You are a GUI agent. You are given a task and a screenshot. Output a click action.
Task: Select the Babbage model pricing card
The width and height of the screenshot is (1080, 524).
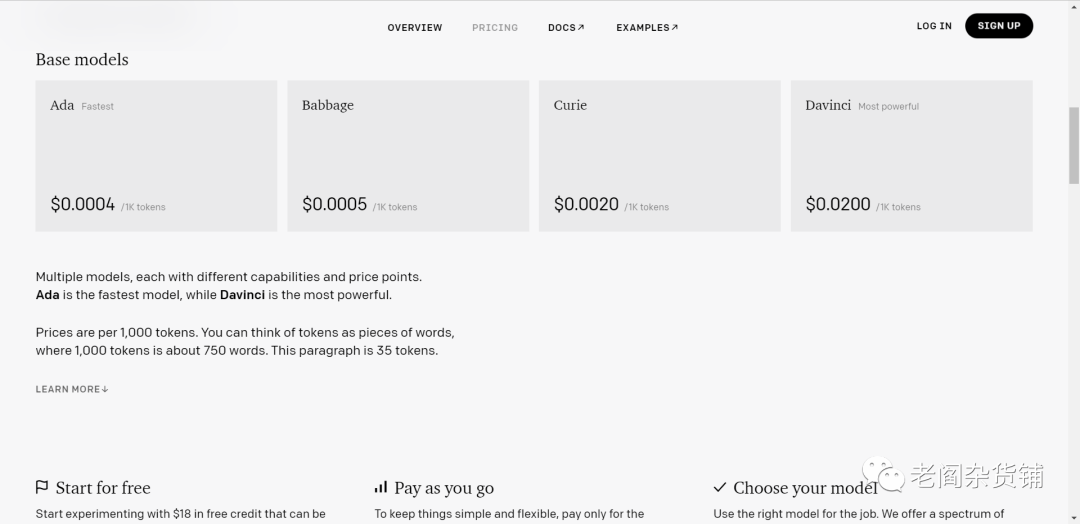[408, 156]
